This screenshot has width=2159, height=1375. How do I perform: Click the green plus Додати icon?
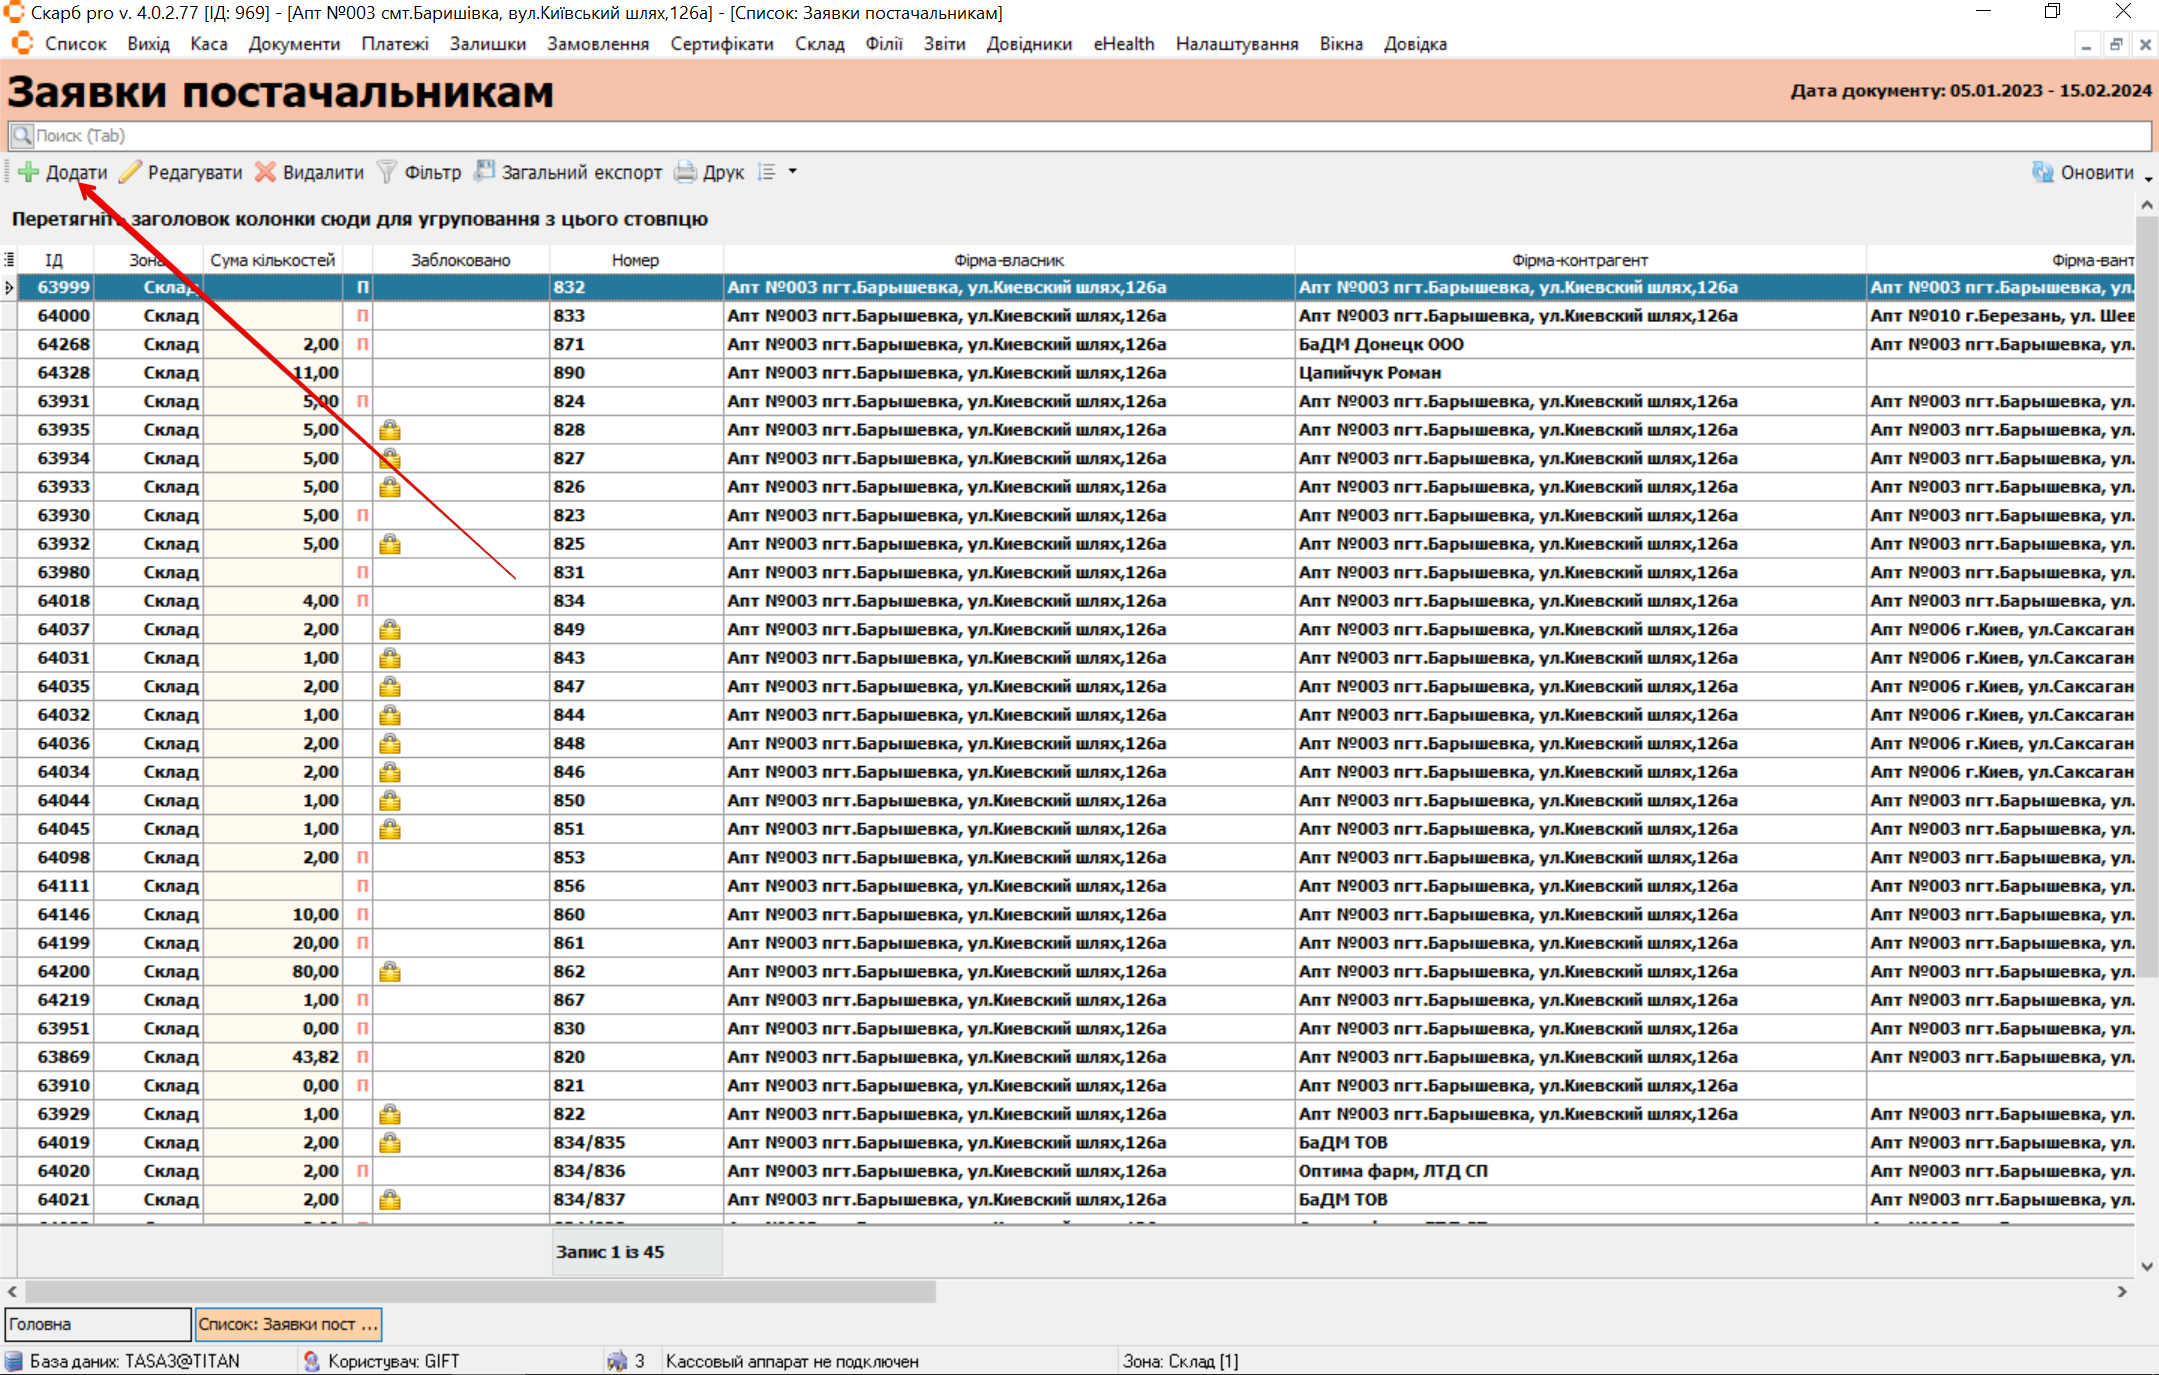click(29, 172)
